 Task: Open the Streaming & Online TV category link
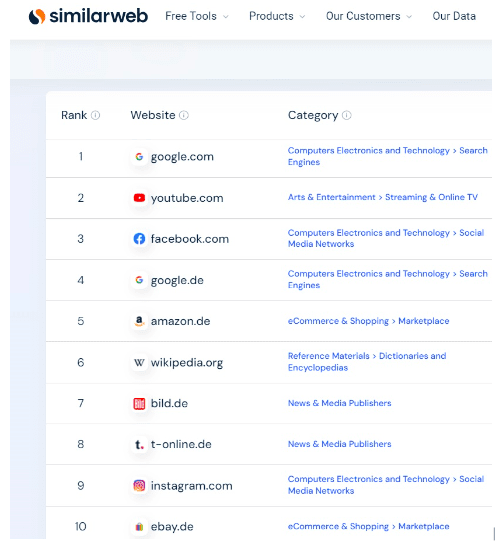coord(431,197)
